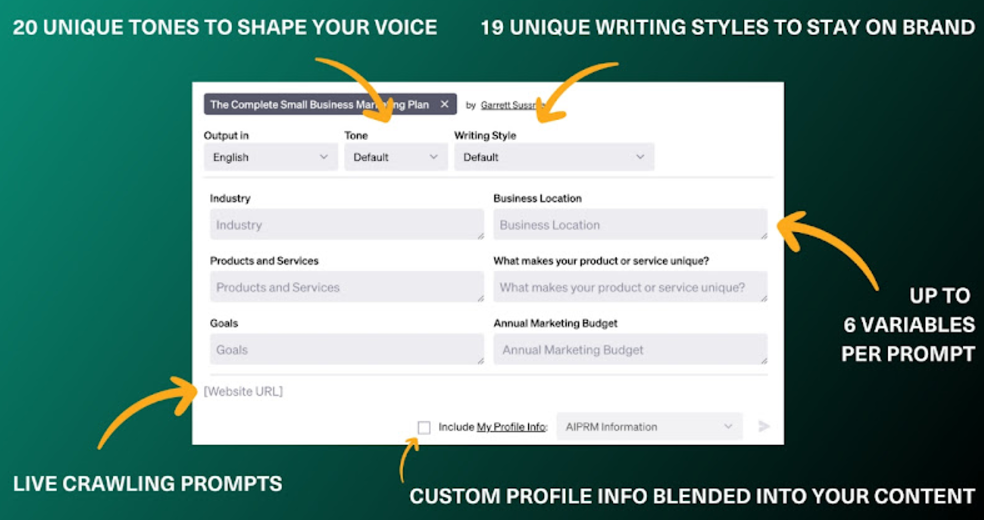Open the My Profile Info link
Viewport: 984px width, 520px height.
511,427
